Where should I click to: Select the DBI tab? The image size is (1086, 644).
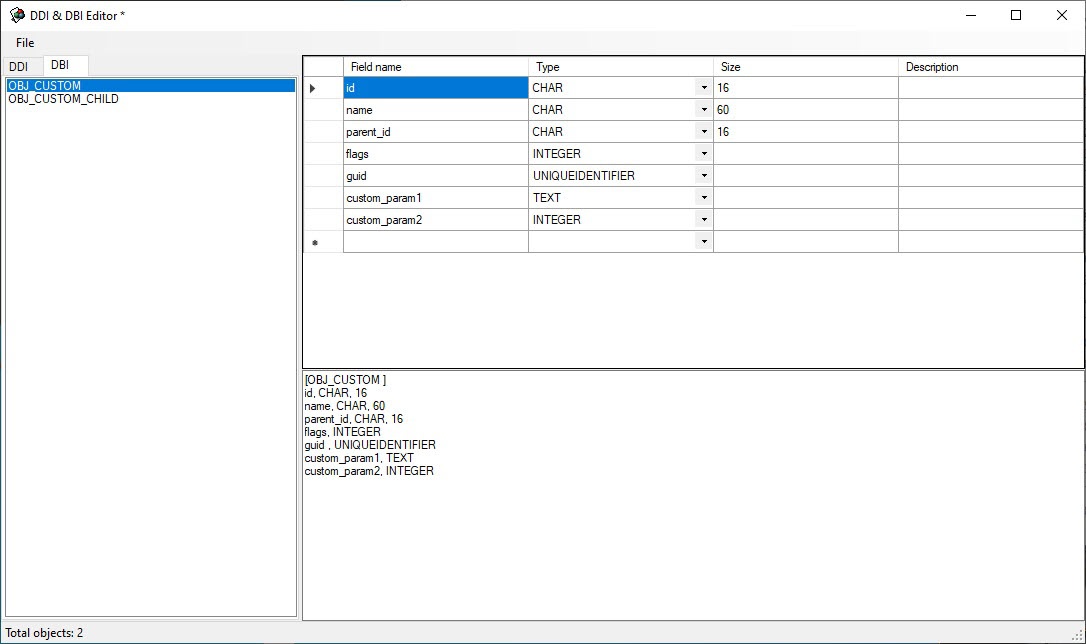point(60,65)
